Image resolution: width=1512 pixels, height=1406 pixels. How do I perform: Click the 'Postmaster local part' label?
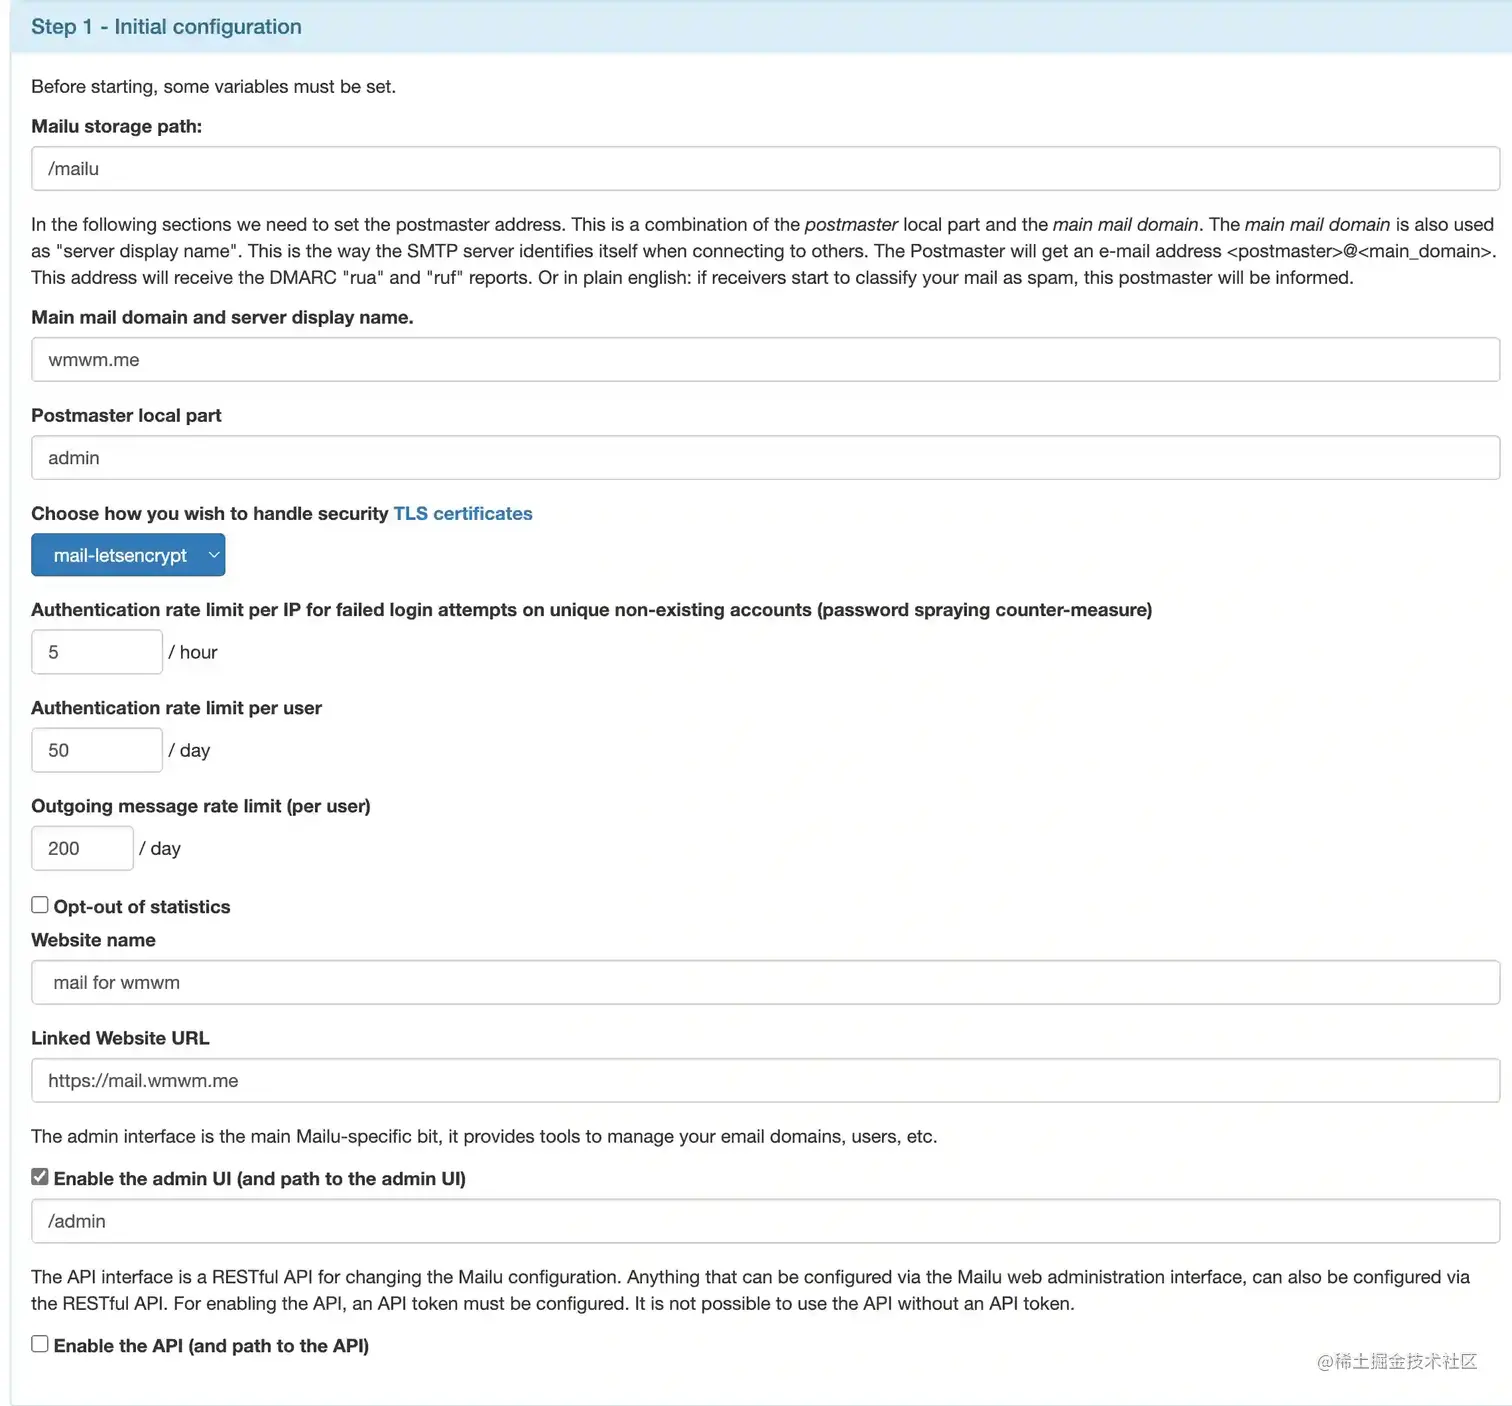(x=126, y=415)
